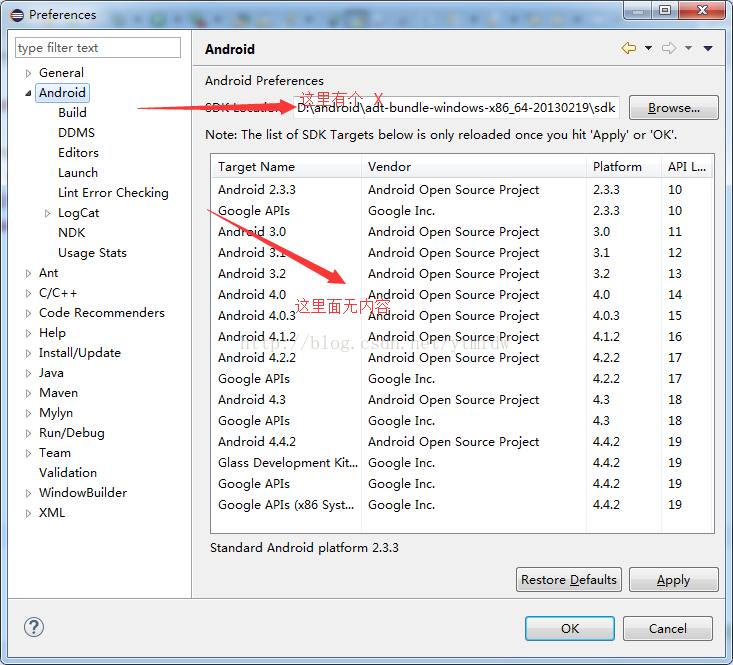Expand the Install/Update node
The image size is (733, 665).
(29, 353)
